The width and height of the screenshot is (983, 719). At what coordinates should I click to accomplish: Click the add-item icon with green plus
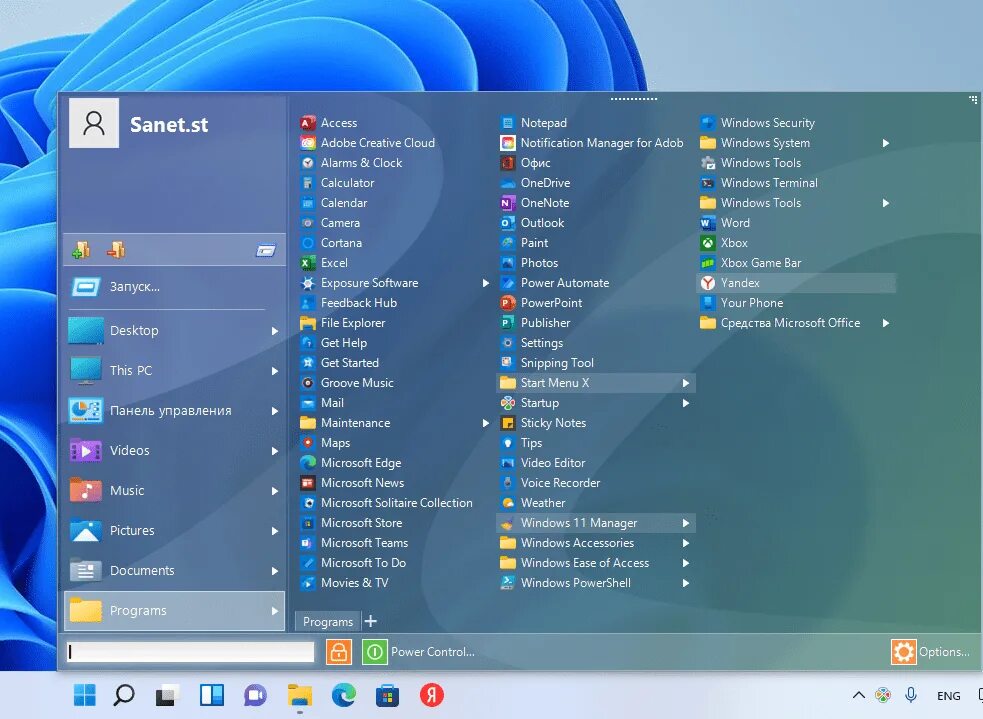(81, 250)
